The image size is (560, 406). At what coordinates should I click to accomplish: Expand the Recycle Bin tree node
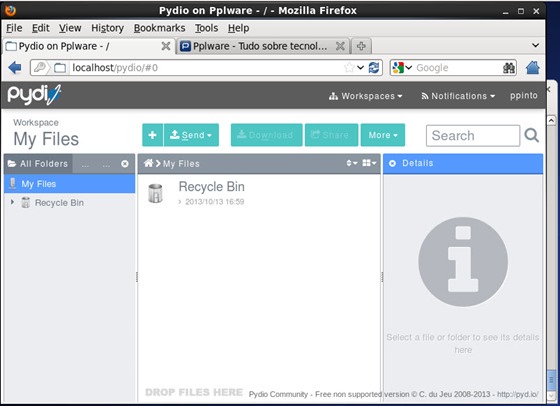tap(12, 202)
